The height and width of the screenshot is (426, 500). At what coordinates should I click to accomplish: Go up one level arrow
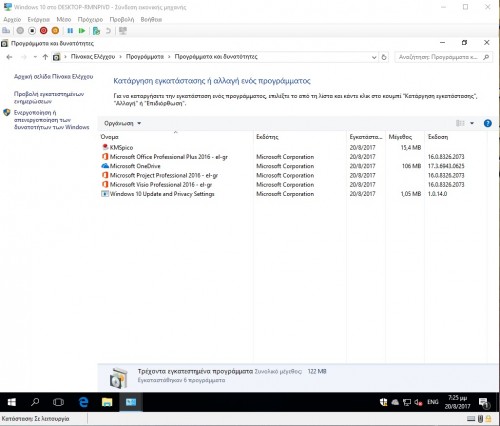coord(45,57)
